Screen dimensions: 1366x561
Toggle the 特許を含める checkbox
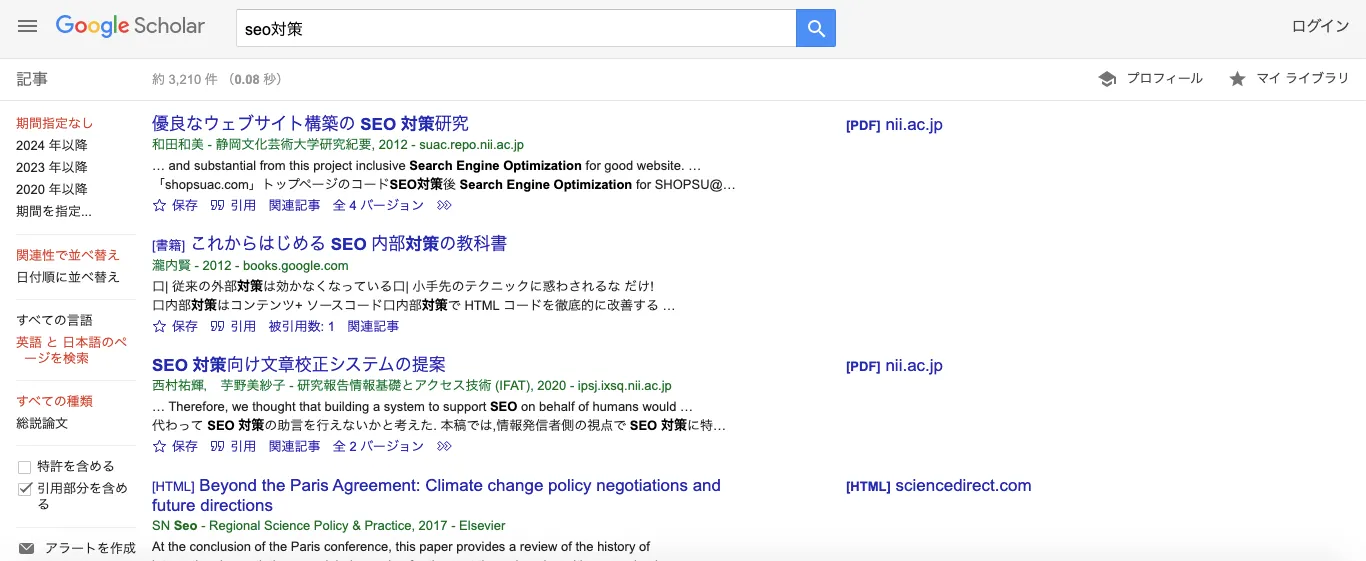[x=24, y=467]
